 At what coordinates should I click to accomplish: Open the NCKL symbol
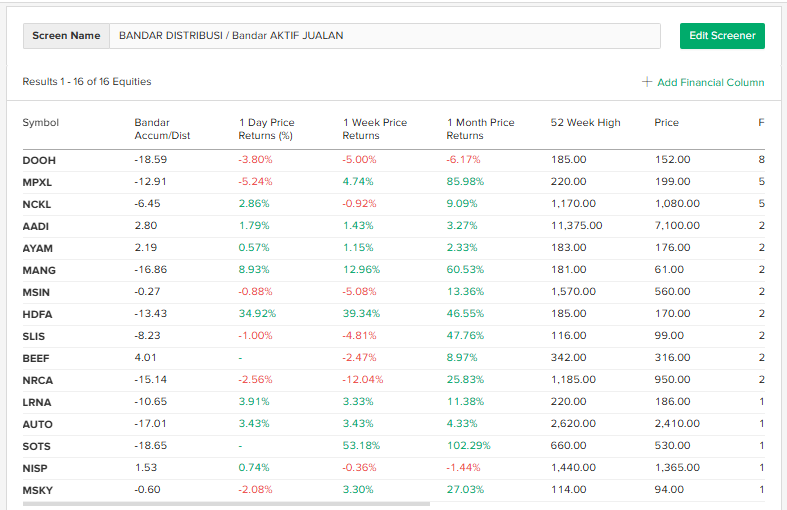coord(37,204)
